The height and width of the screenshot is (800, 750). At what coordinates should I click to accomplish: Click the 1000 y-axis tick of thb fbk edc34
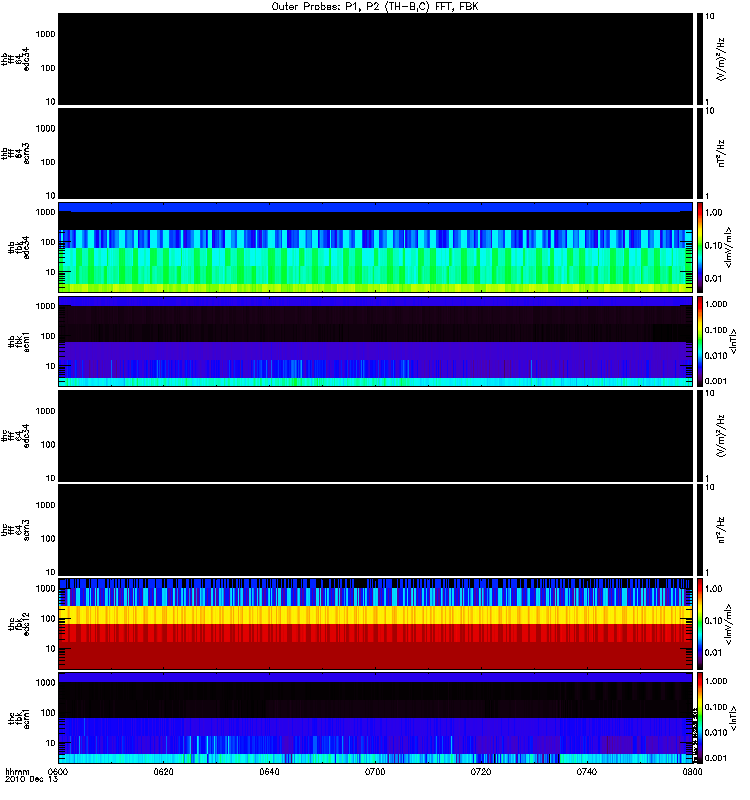[45, 212]
